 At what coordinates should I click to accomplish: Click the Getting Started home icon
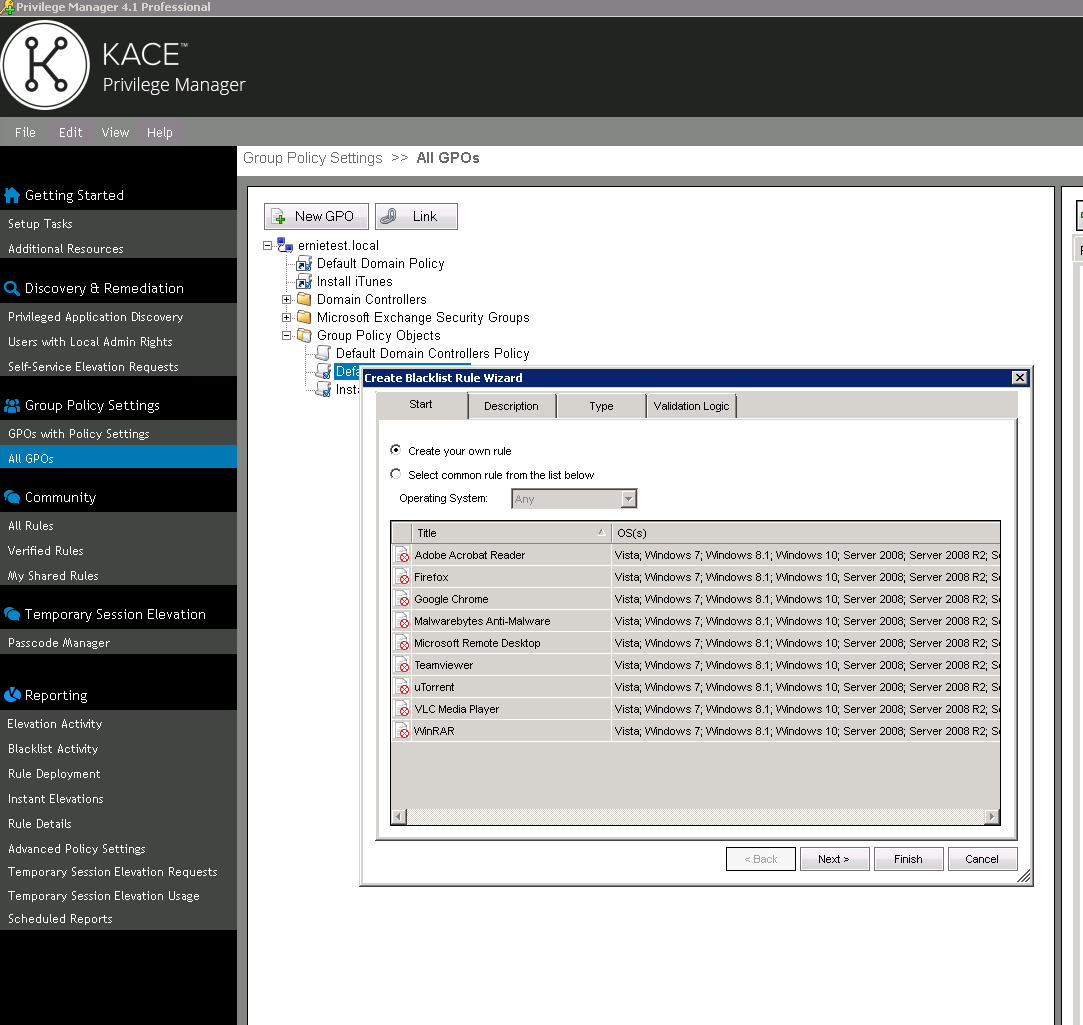click(x=11, y=195)
